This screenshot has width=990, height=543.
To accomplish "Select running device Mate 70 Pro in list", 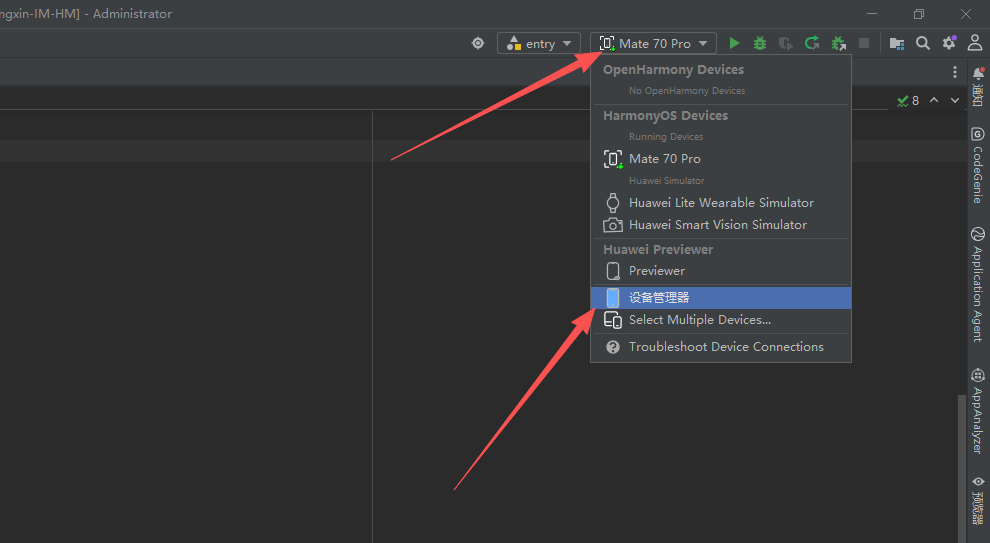I will pos(720,158).
